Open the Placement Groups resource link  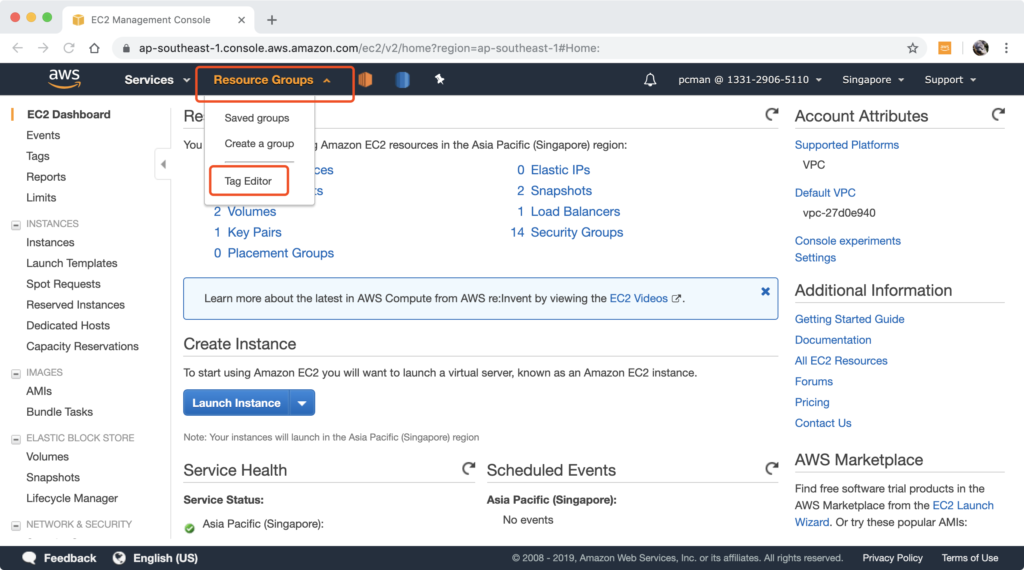[x=280, y=253]
